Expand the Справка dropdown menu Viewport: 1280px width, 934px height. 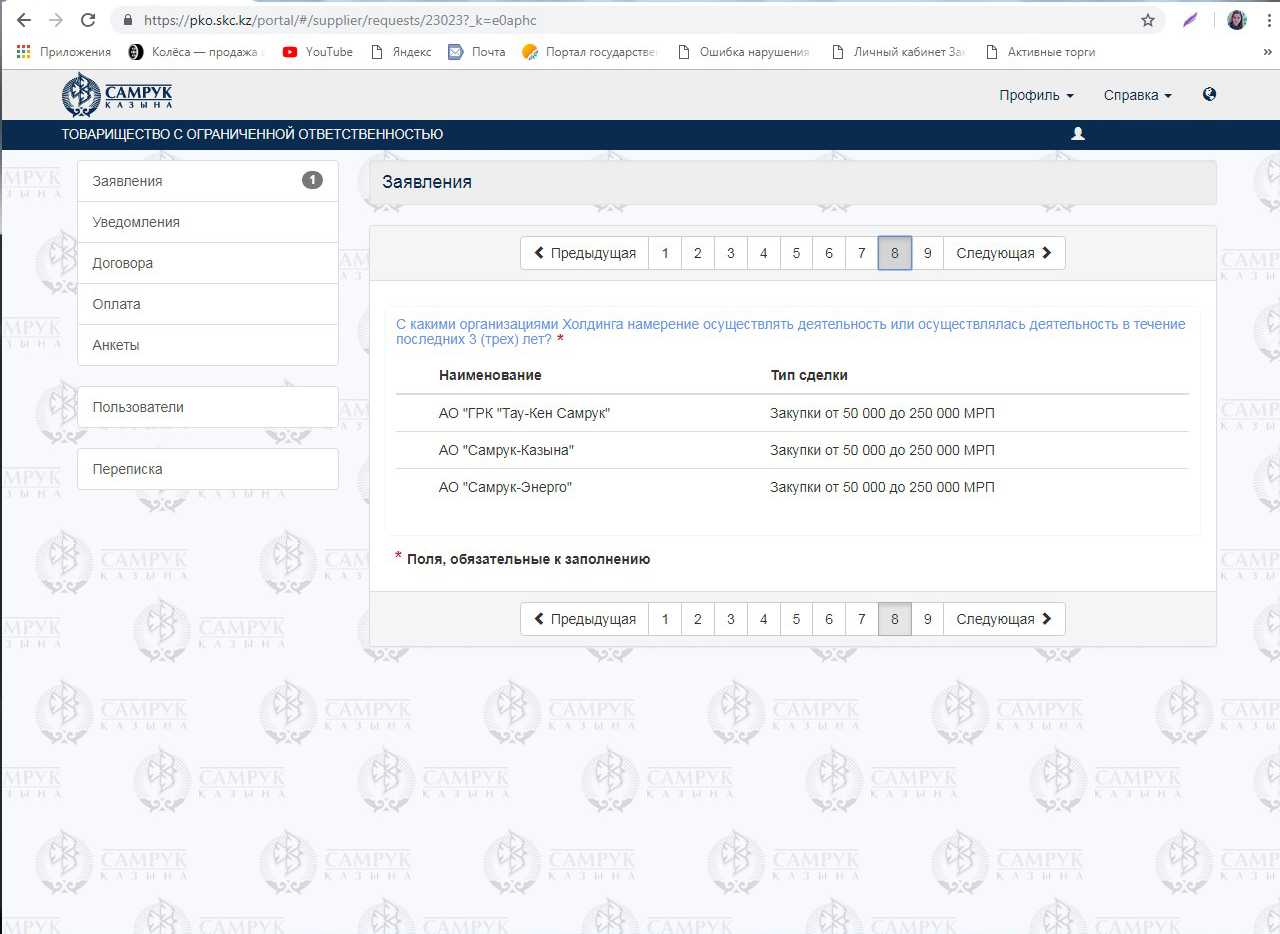click(x=1137, y=95)
